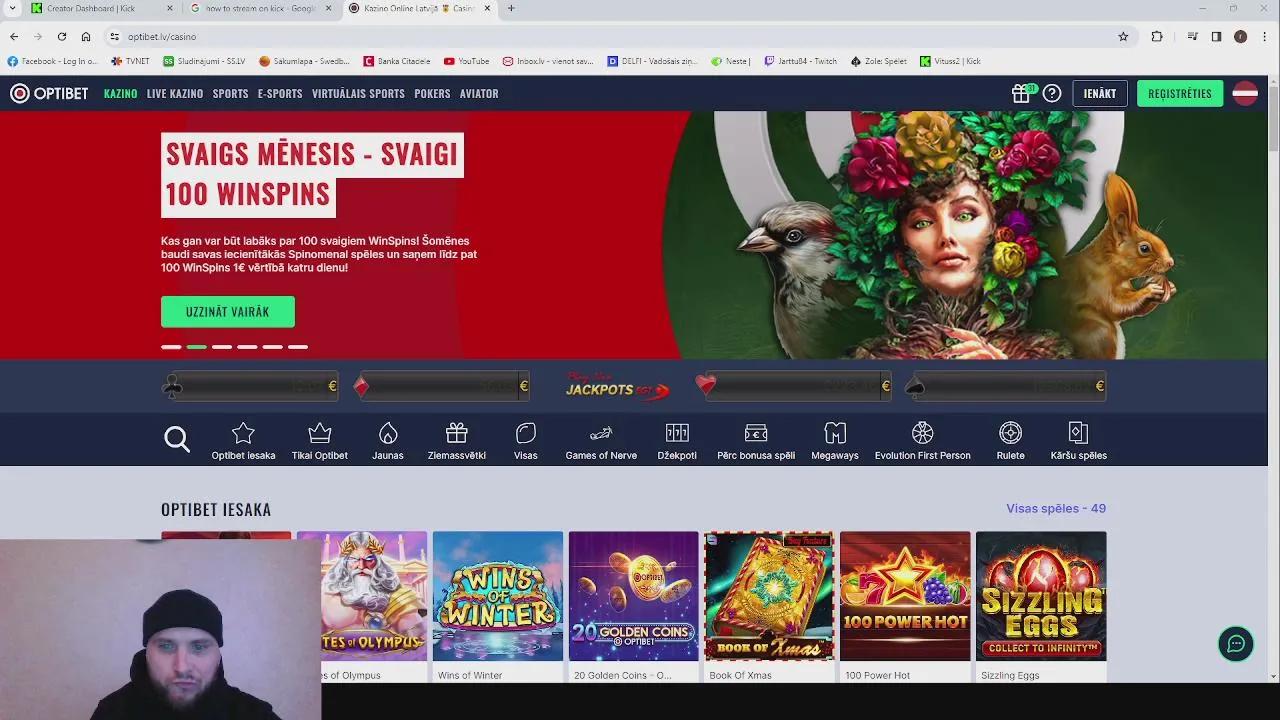The image size is (1280, 720).
Task: Switch to how to stream on kick tab
Action: click(260, 8)
